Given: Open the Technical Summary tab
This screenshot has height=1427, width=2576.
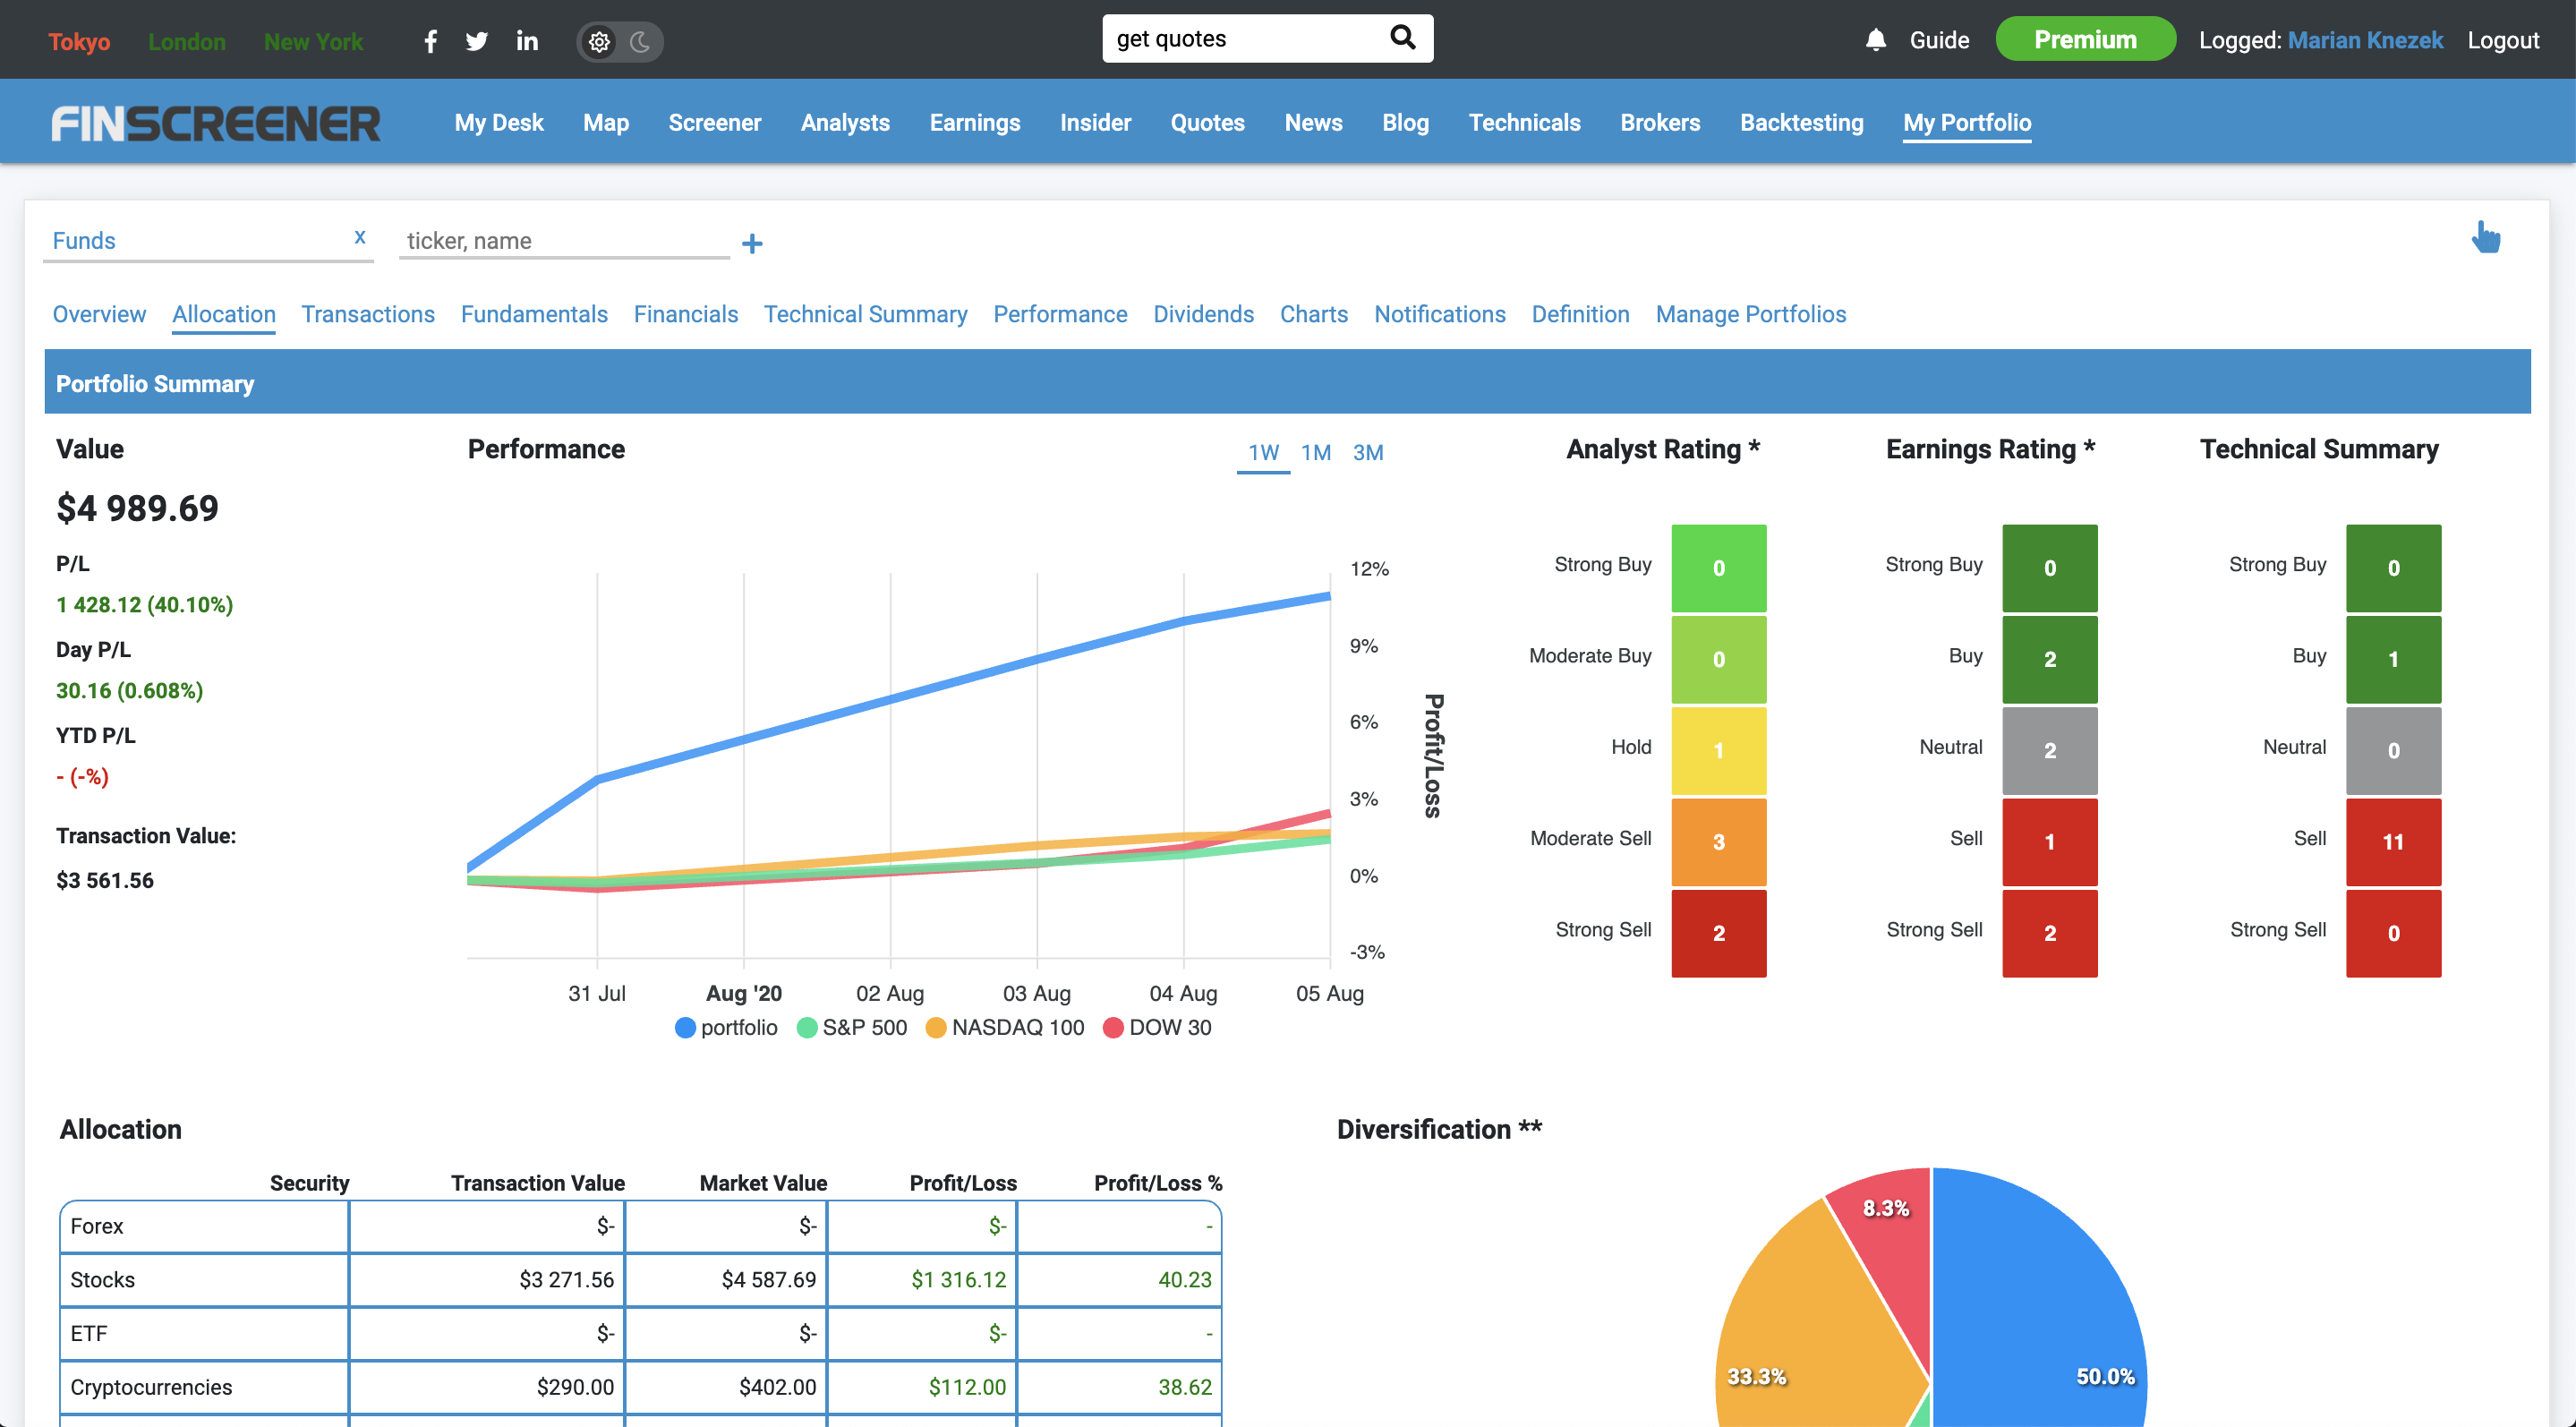Looking at the screenshot, I should point(865,314).
